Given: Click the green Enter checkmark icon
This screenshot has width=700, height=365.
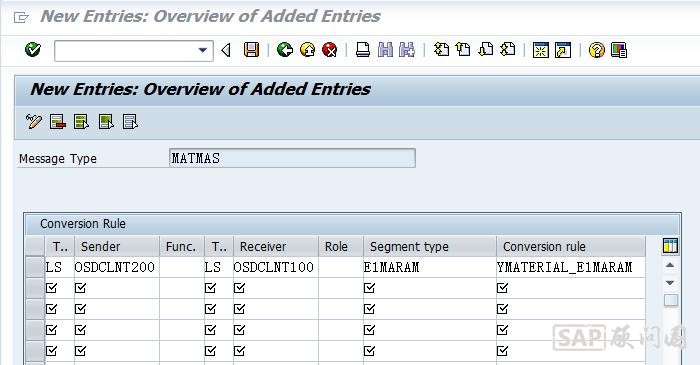Looking at the screenshot, I should (33, 50).
